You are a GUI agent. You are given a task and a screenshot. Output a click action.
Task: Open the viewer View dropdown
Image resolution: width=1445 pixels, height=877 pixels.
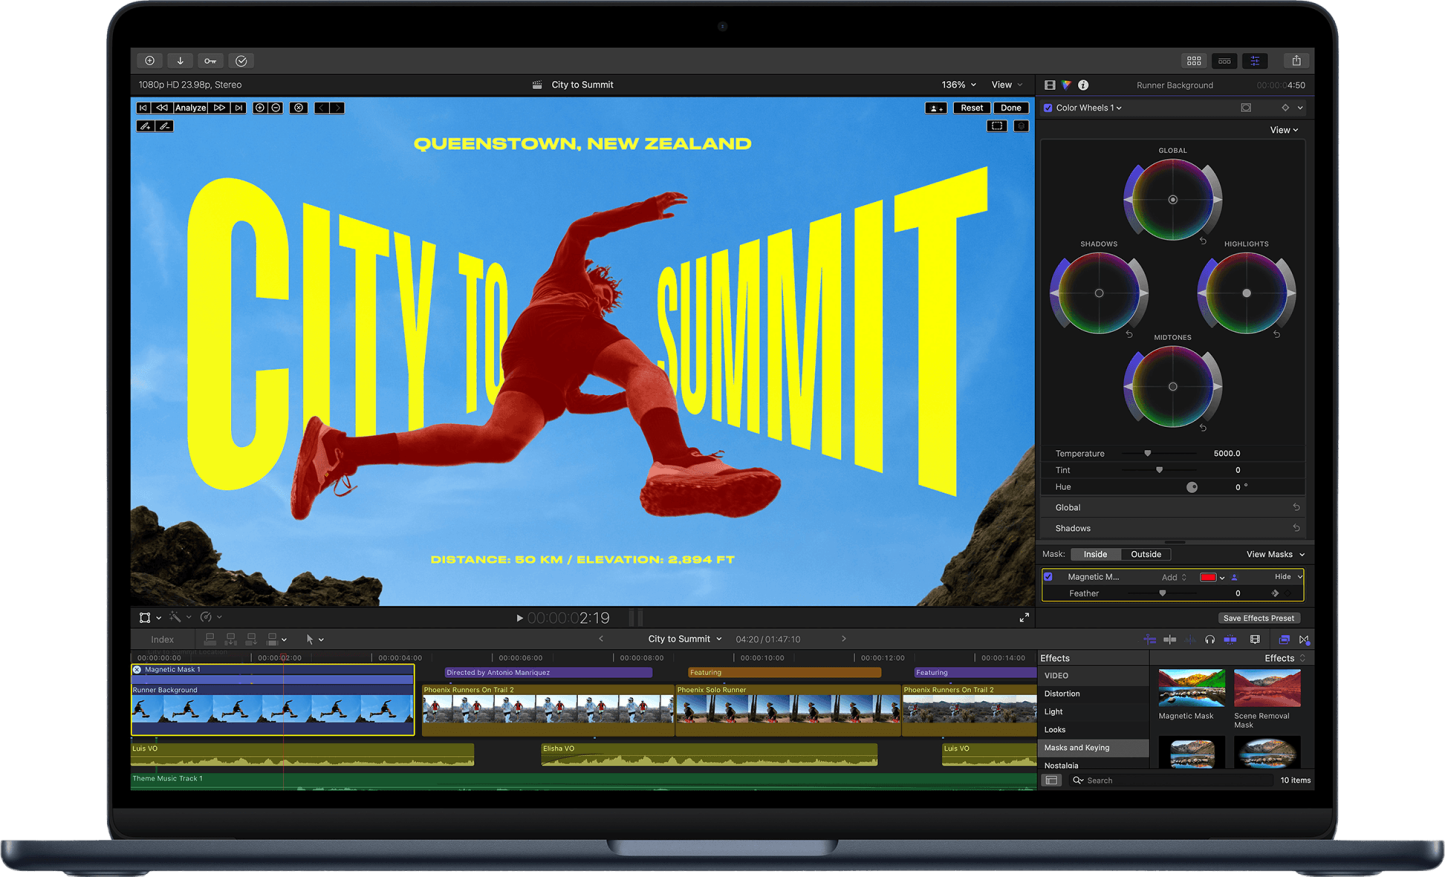click(1007, 85)
